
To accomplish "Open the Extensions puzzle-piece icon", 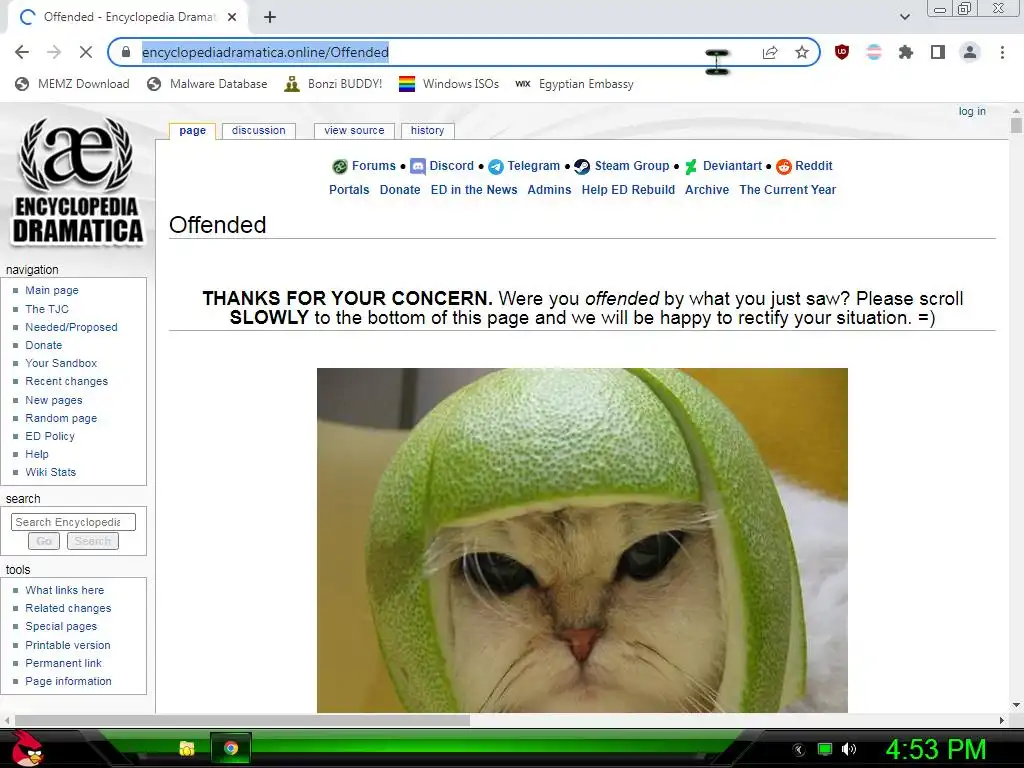I will pyautogui.click(x=905, y=52).
